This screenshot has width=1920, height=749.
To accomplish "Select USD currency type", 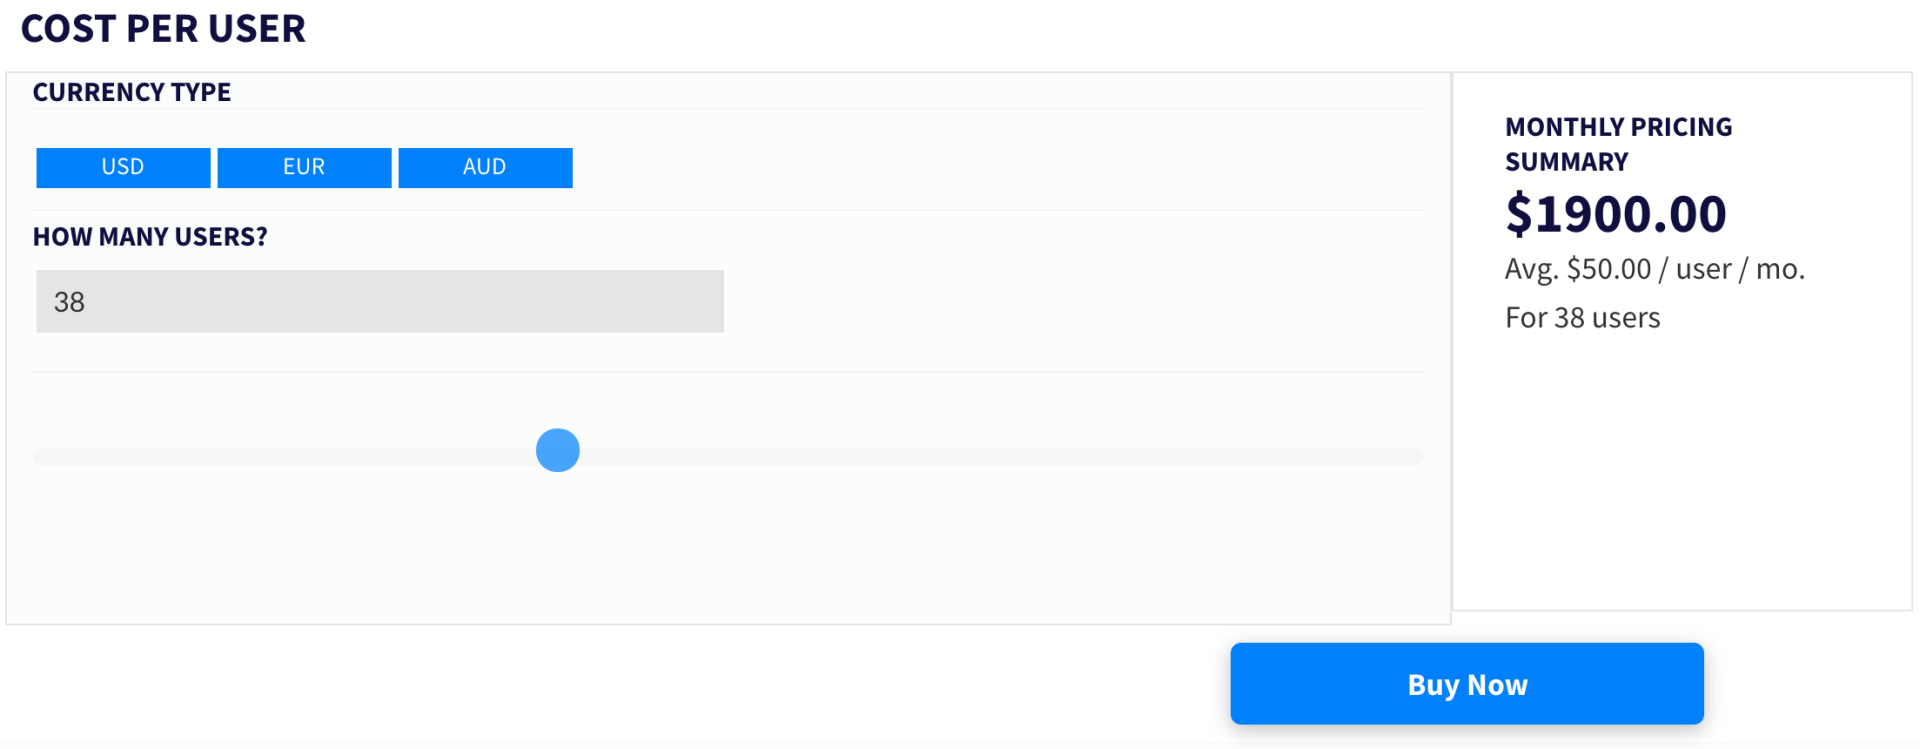I will tap(123, 167).
